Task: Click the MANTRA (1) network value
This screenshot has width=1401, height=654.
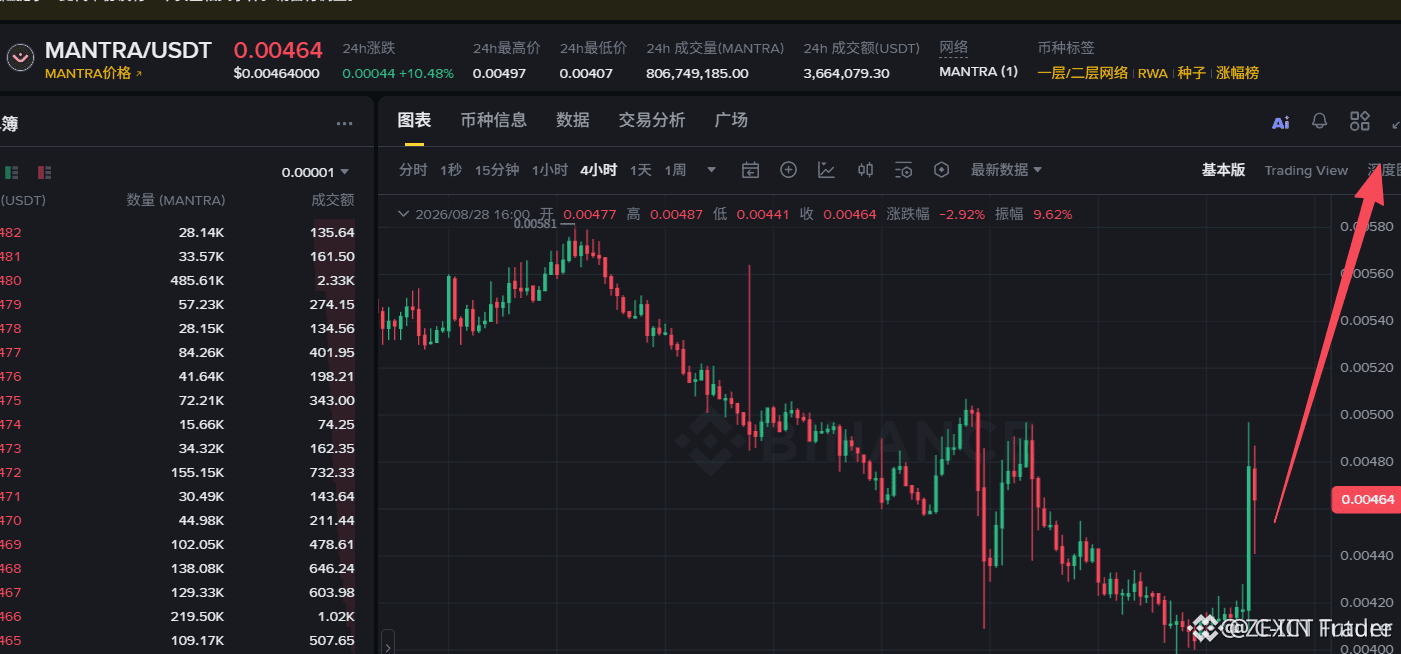Action: (x=979, y=72)
